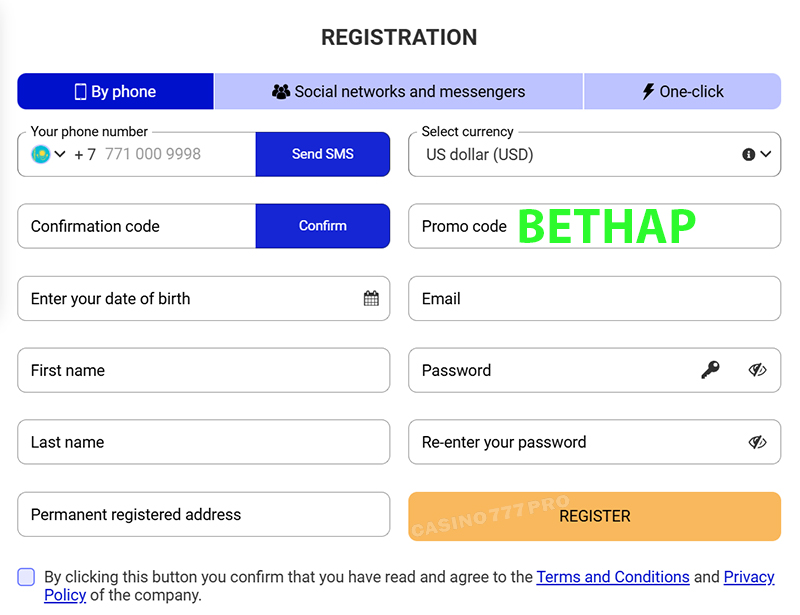Reveal the re-entered password using the eye icon
Image resolution: width=800 pixels, height=615 pixels.
(758, 442)
